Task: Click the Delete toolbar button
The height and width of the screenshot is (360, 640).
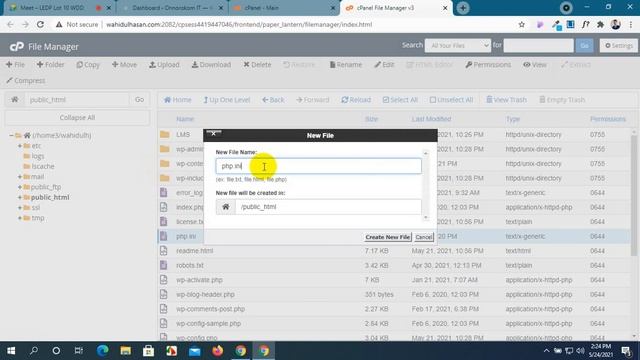Action: pyautogui.click(x=257, y=64)
